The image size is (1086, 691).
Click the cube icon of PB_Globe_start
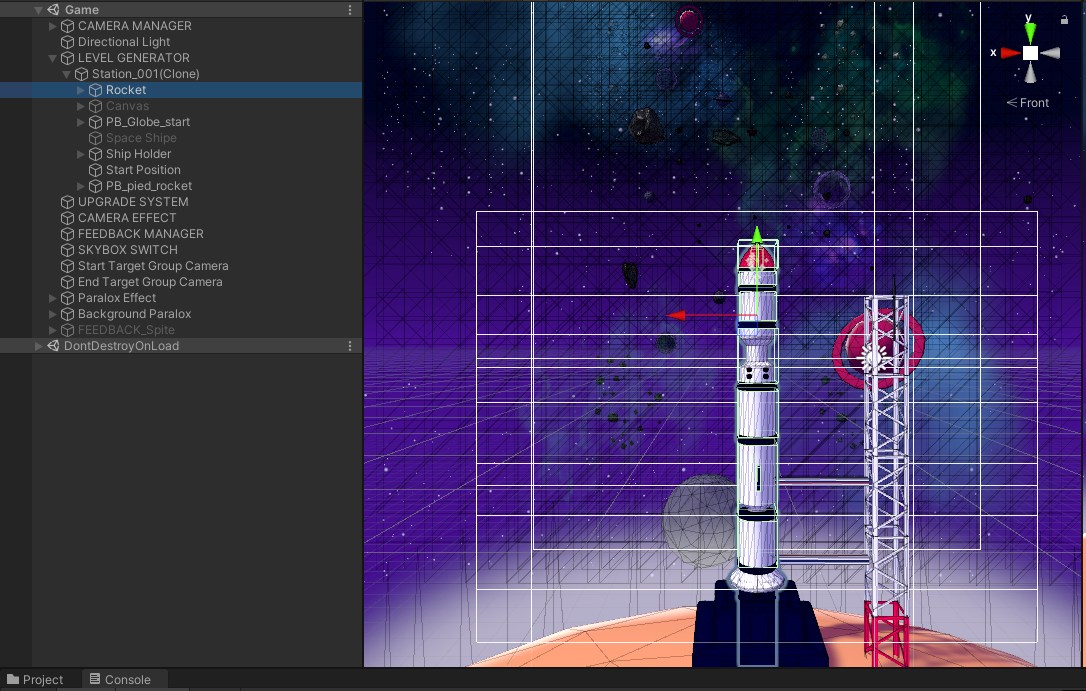(x=95, y=122)
